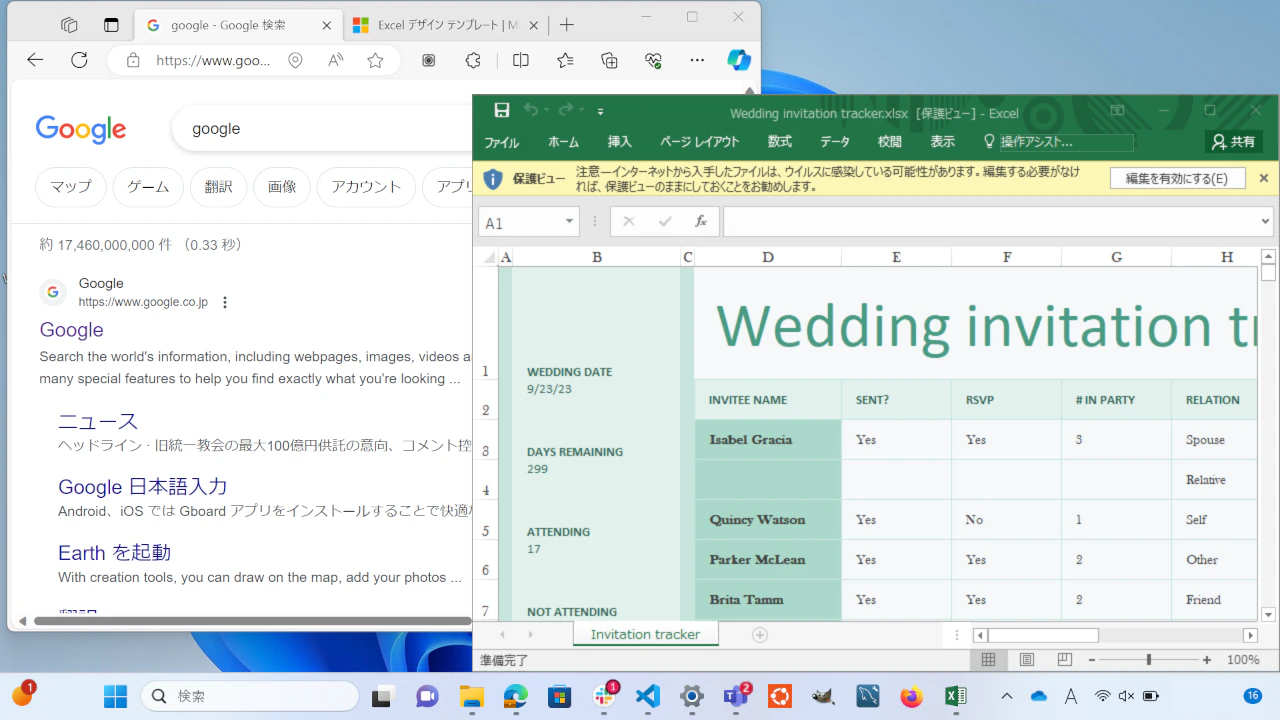Click the Save icon in Excel's title bar

[502, 111]
